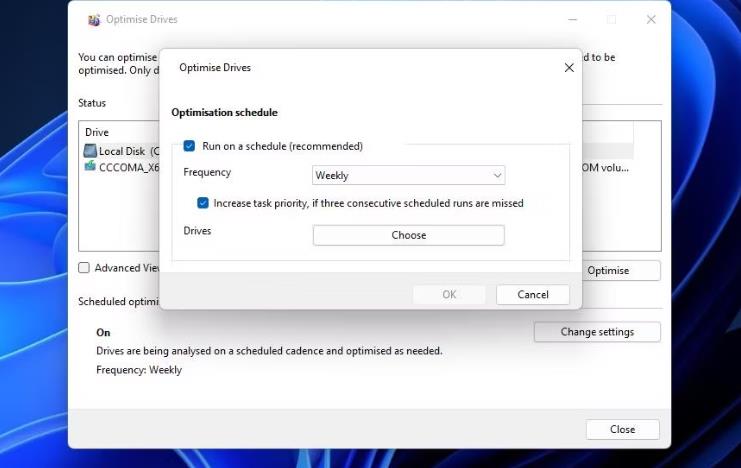The width and height of the screenshot is (741, 468).
Task: Click the greyed OK button
Action: click(449, 295)
